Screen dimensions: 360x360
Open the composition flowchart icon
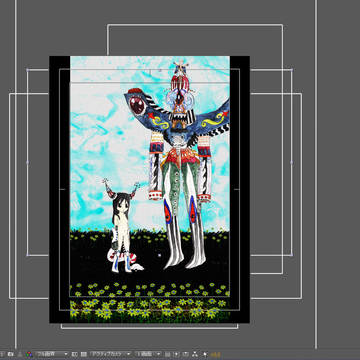coord(195,354)
